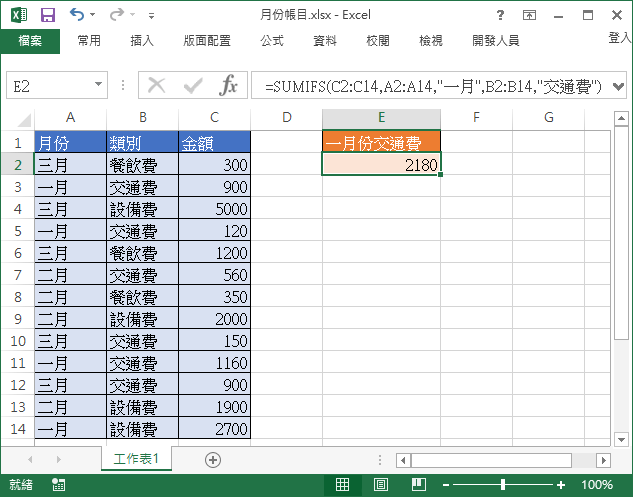The image size is (633, 497).
Task: Open the Undo history dropdown arrow
Action: click(92, 15)
